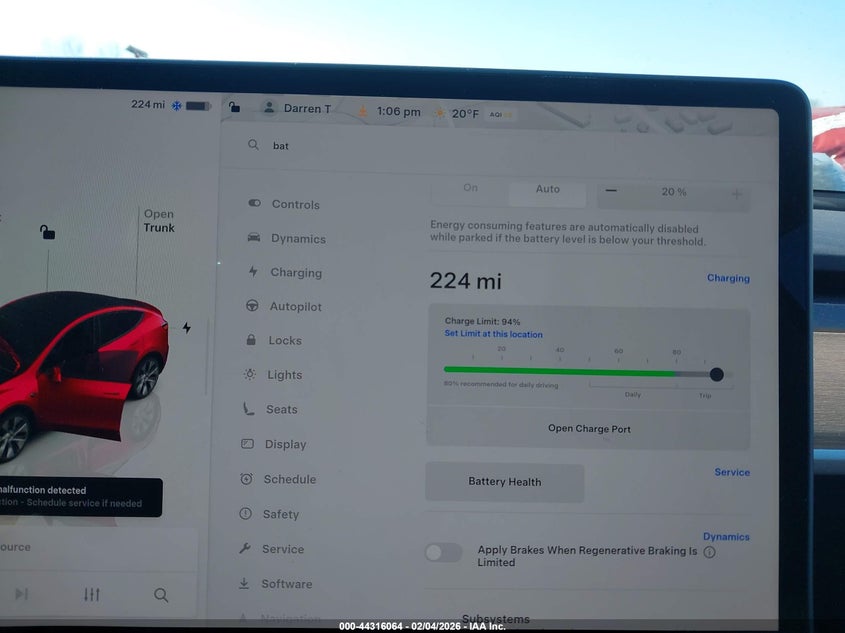
Task: Open the media equalizer settings icon
Action: pyautogui.click(x=91, y=595)
